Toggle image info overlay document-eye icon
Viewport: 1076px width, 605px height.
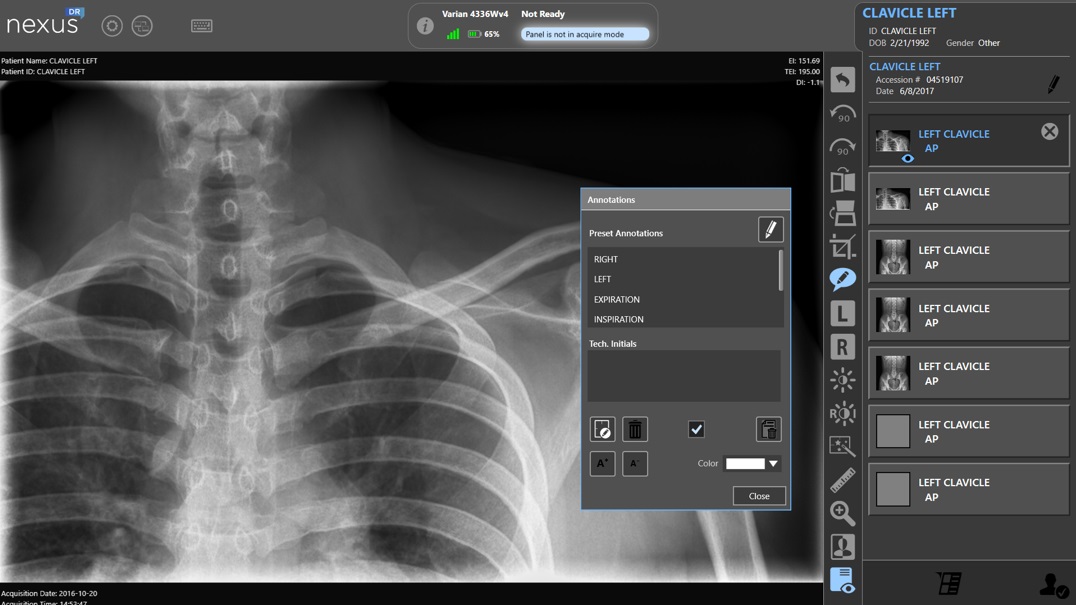point(843,580)
